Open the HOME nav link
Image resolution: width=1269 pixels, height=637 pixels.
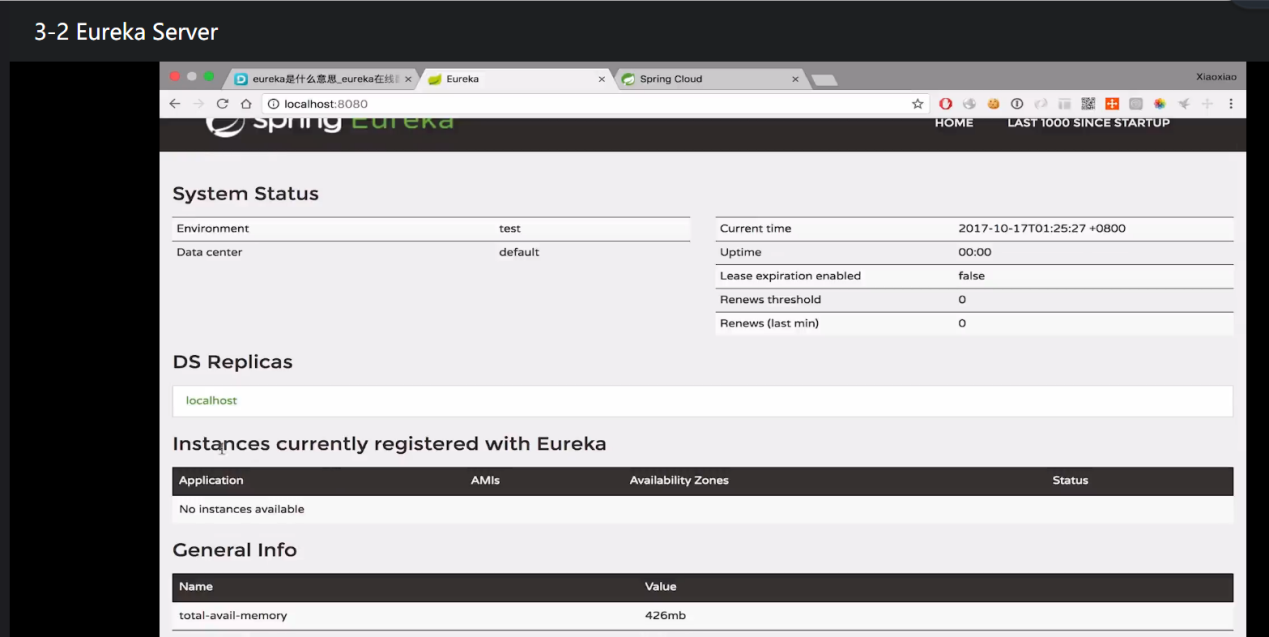[x=954, y=123]
